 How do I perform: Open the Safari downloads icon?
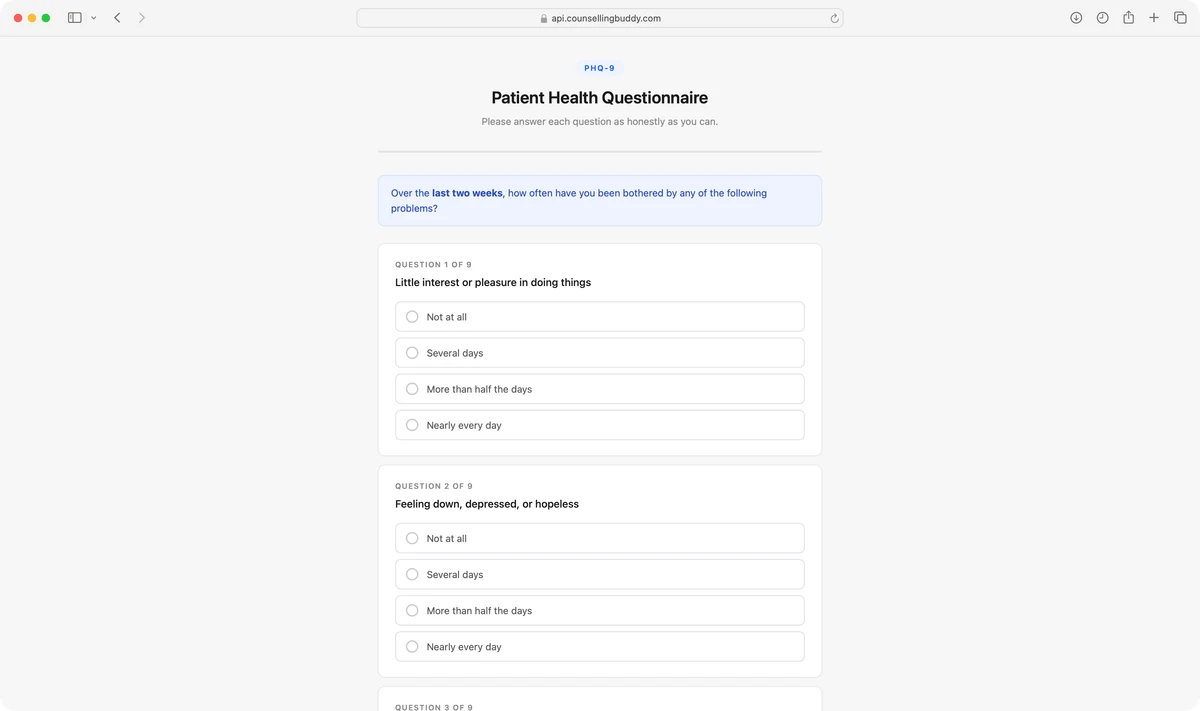point(1076,17)
